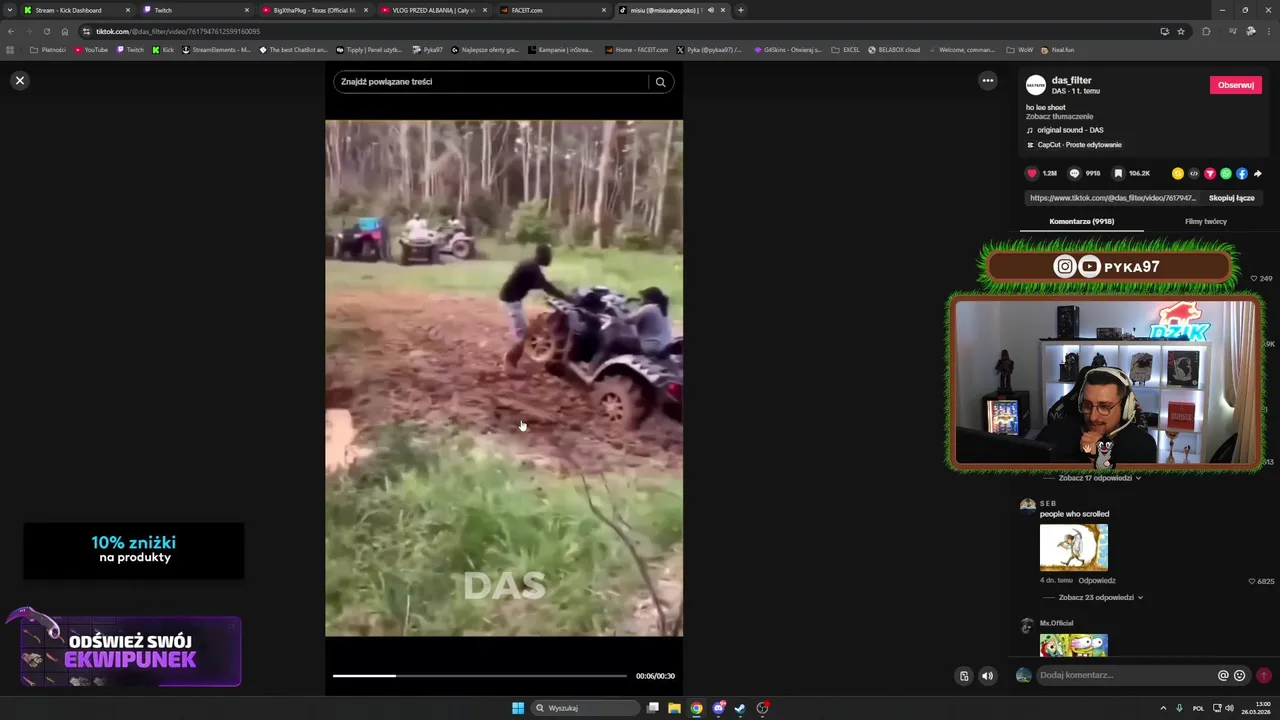Like SEB's comment with heart showing 6825
This screenshot has height=720, width=1280.
point(1252,581)
